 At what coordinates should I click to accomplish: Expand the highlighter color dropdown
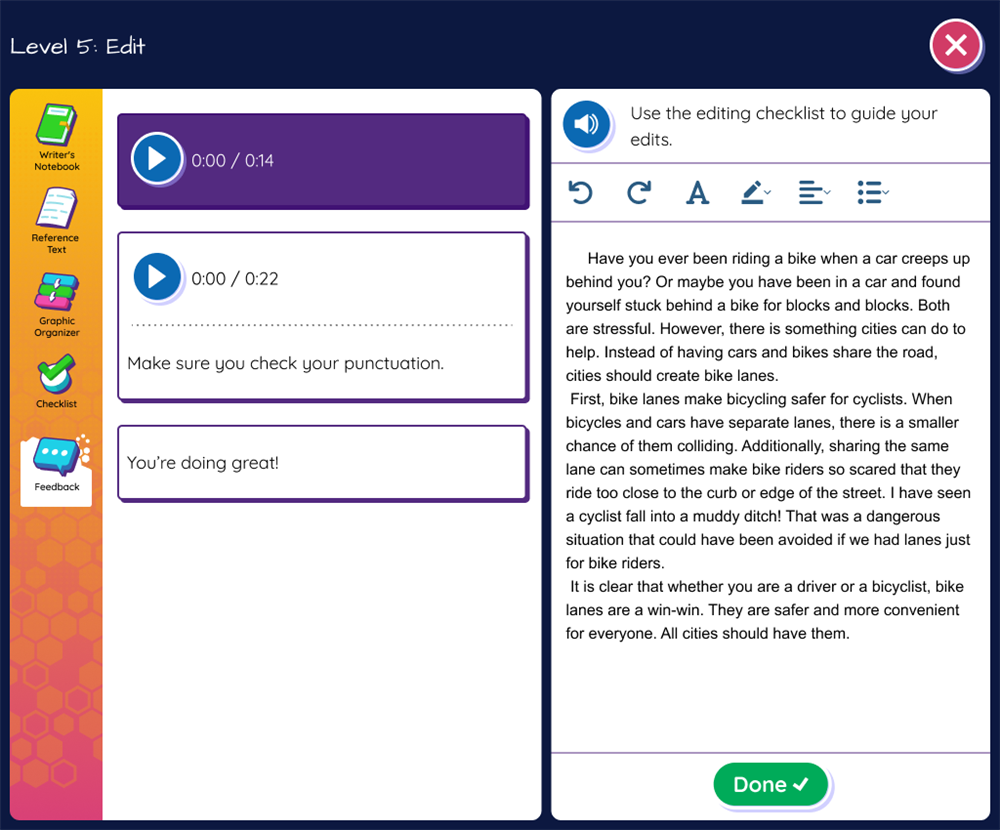click(756, 192)
